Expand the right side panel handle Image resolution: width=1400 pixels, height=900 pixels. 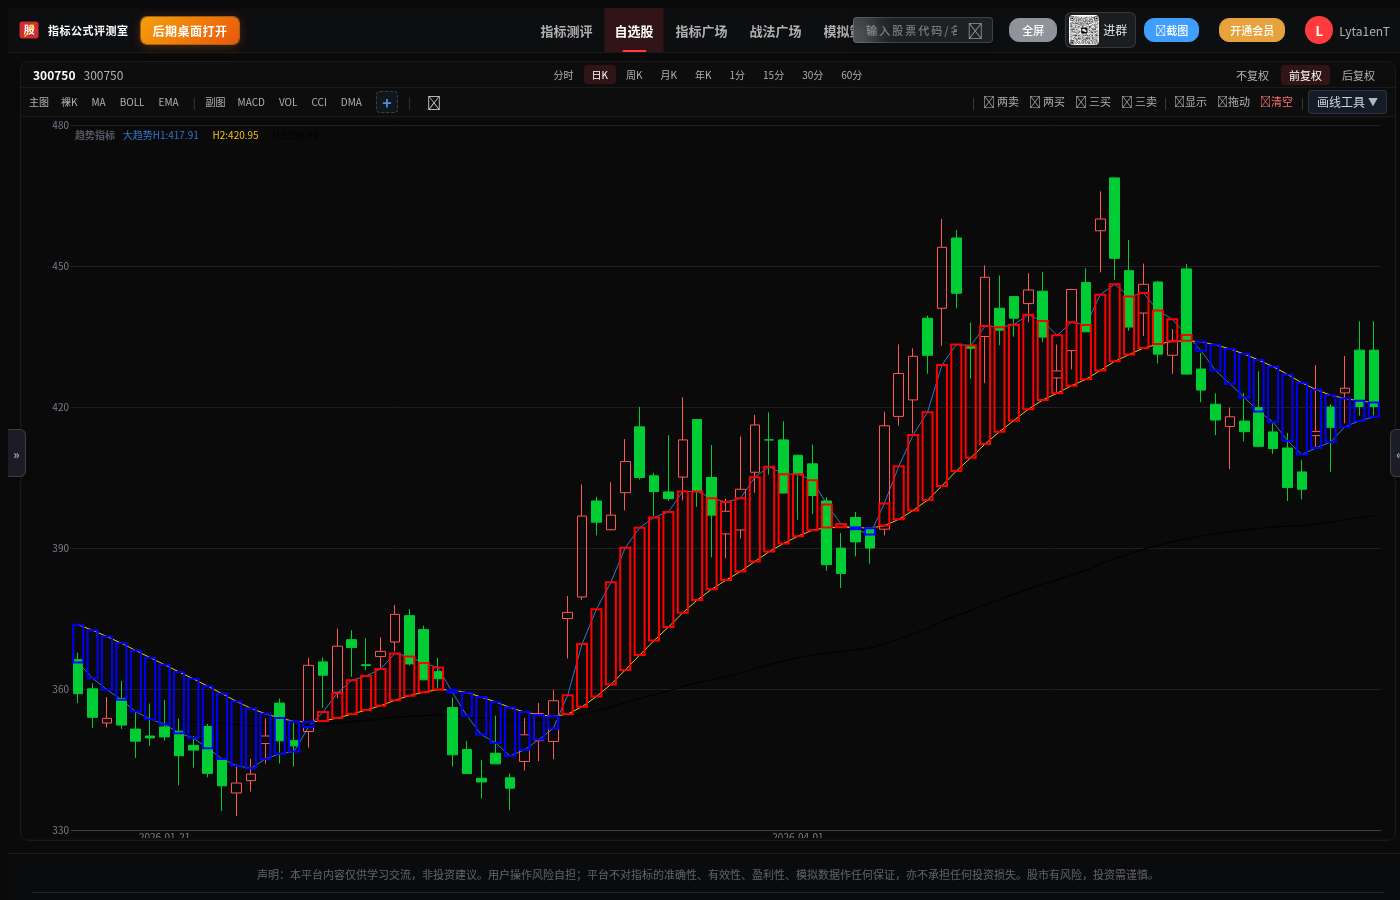click(1395, 454)
